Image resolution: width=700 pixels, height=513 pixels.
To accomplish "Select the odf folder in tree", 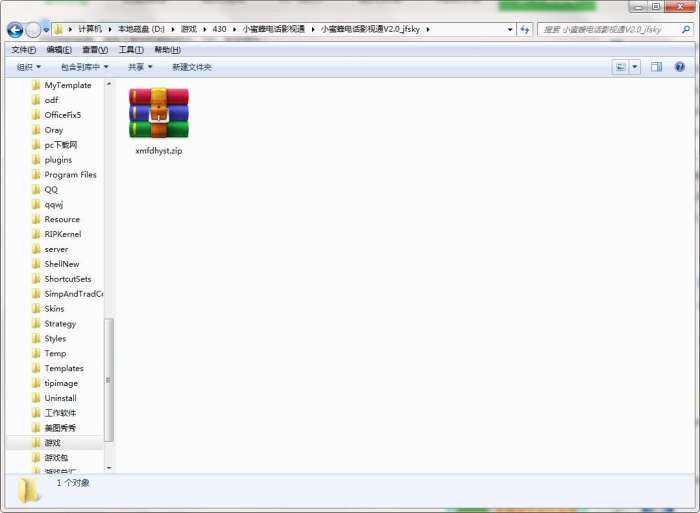I will [45, 100].
